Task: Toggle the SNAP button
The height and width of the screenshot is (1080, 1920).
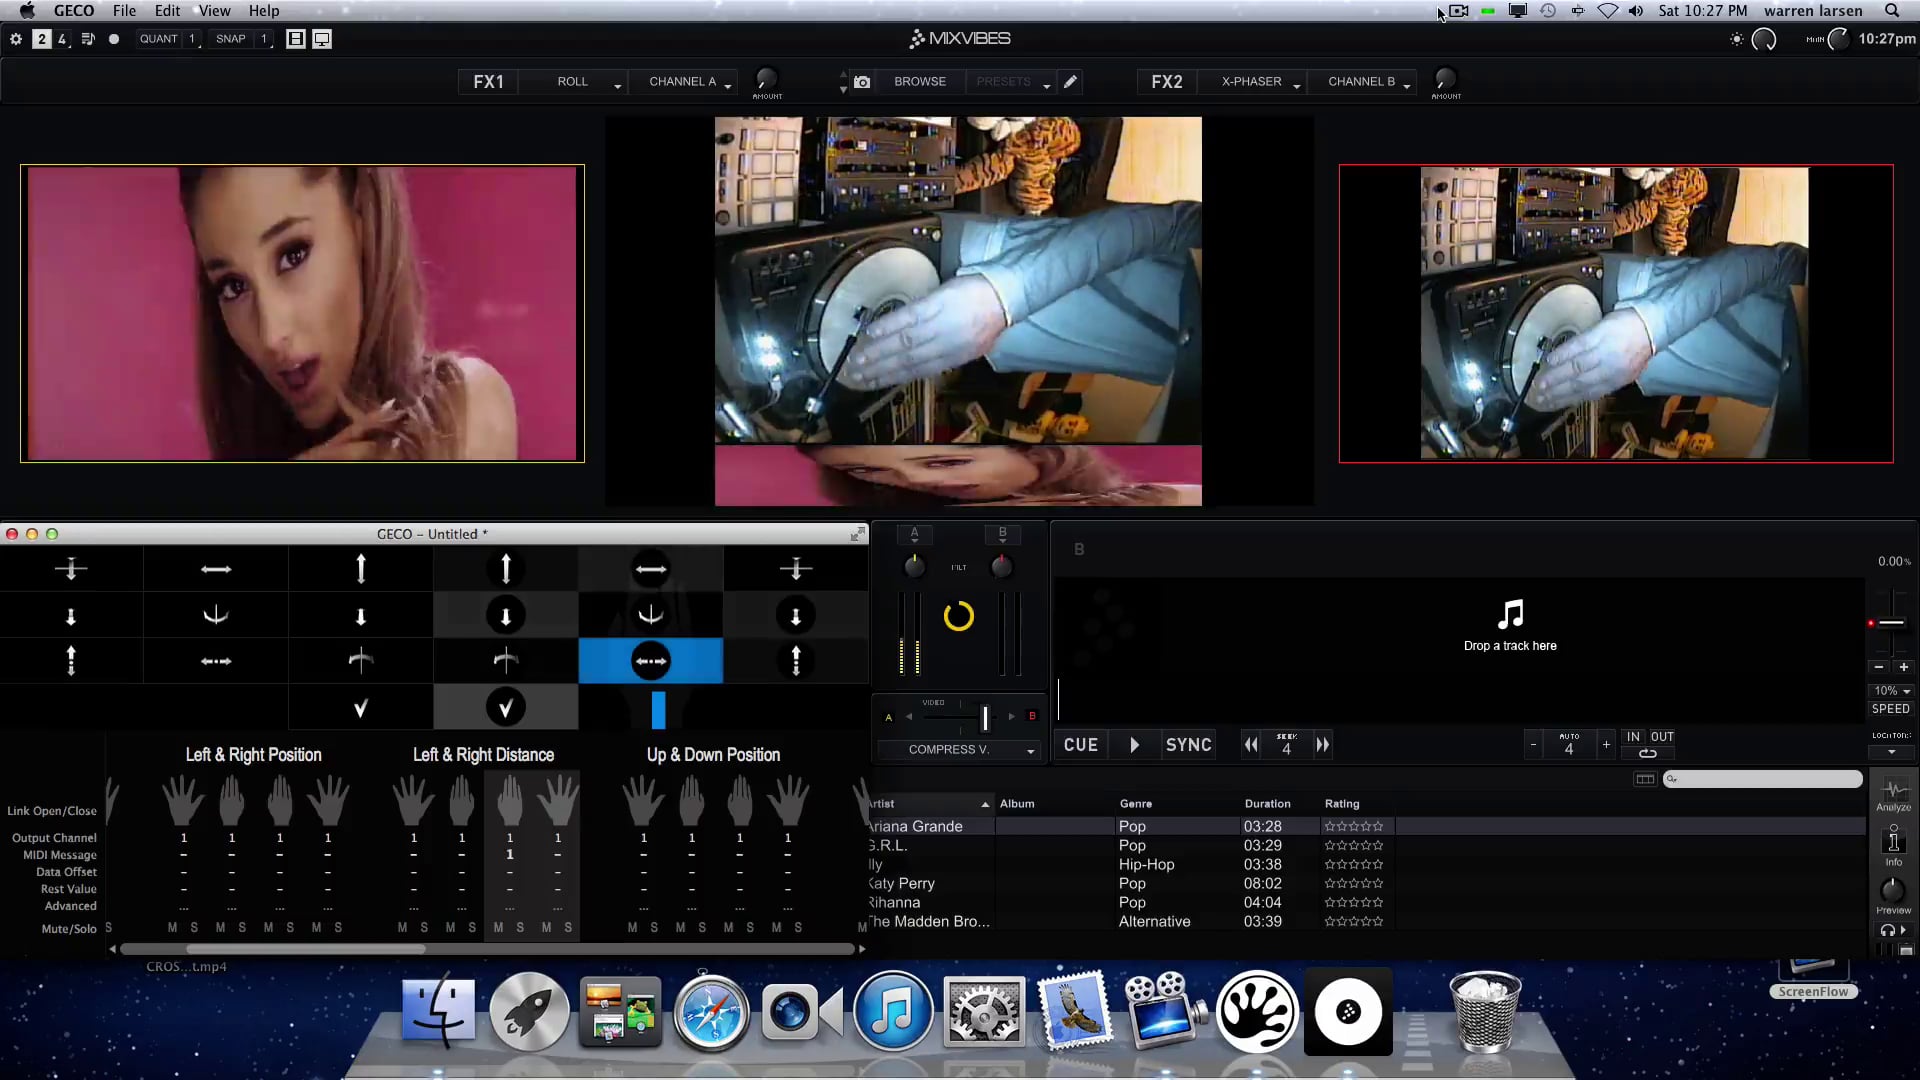Action: coord(231,39)
